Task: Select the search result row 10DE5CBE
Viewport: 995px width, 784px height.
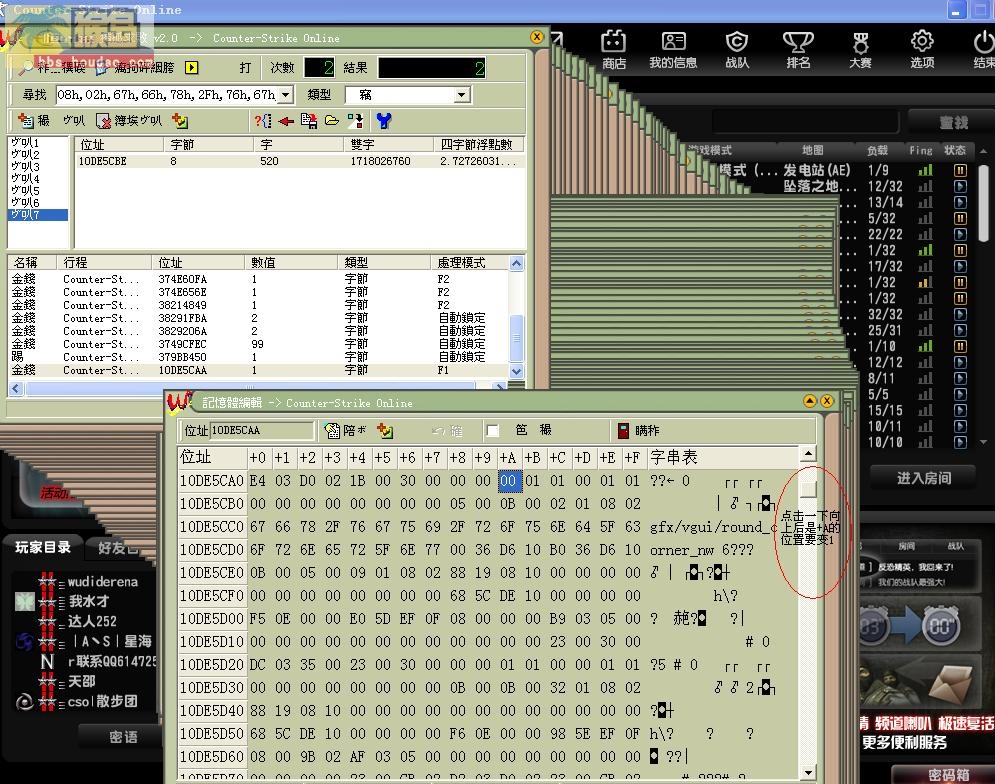Action: (x=300, y=161)
